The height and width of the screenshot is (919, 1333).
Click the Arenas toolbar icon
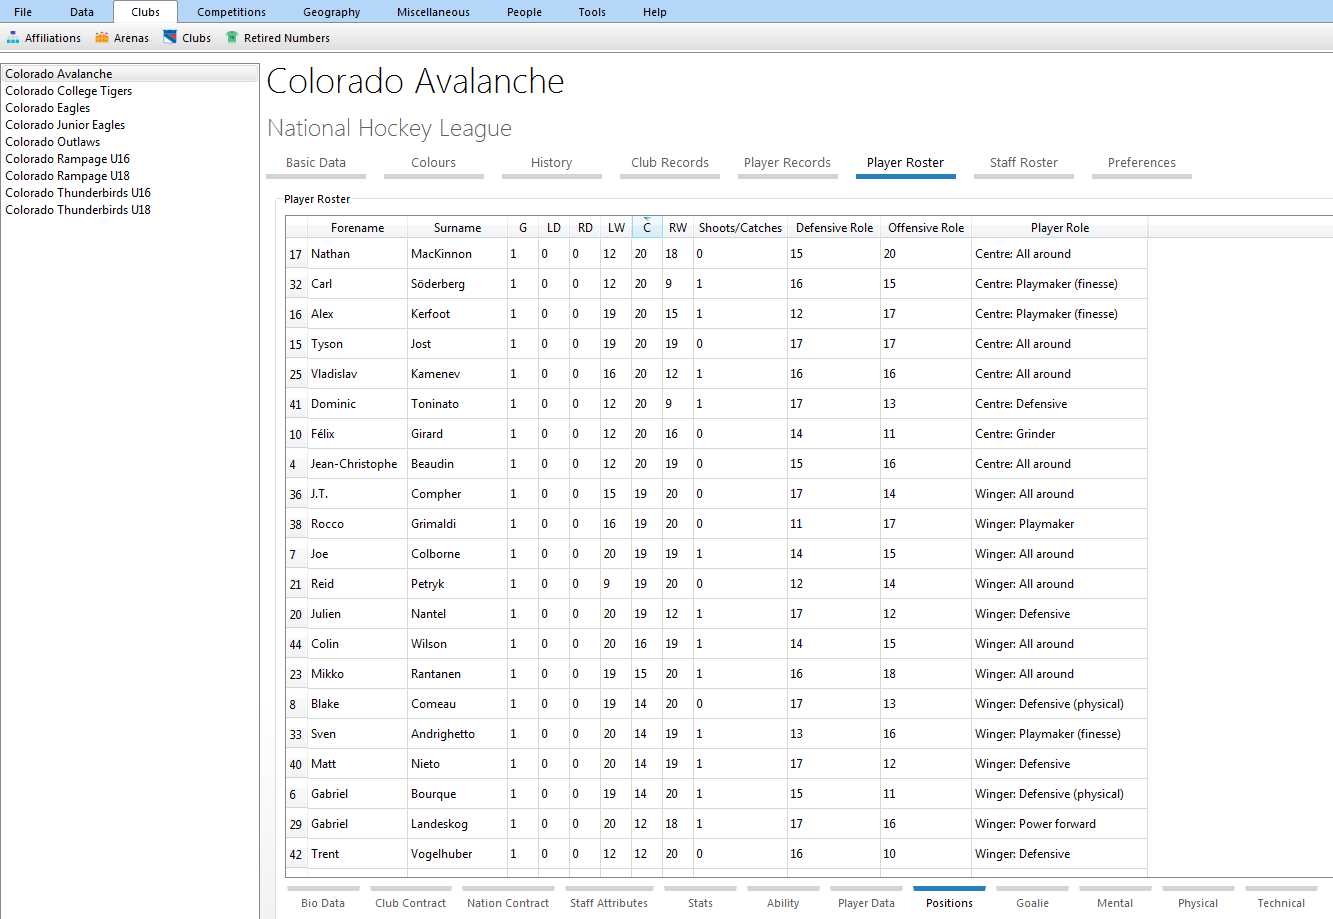click(102, 38)
